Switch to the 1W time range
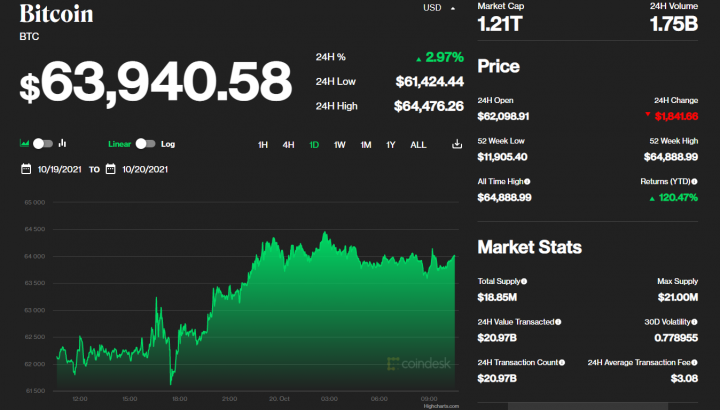The width and height of the screenshot is (720, 410). (x=340, y=145)
